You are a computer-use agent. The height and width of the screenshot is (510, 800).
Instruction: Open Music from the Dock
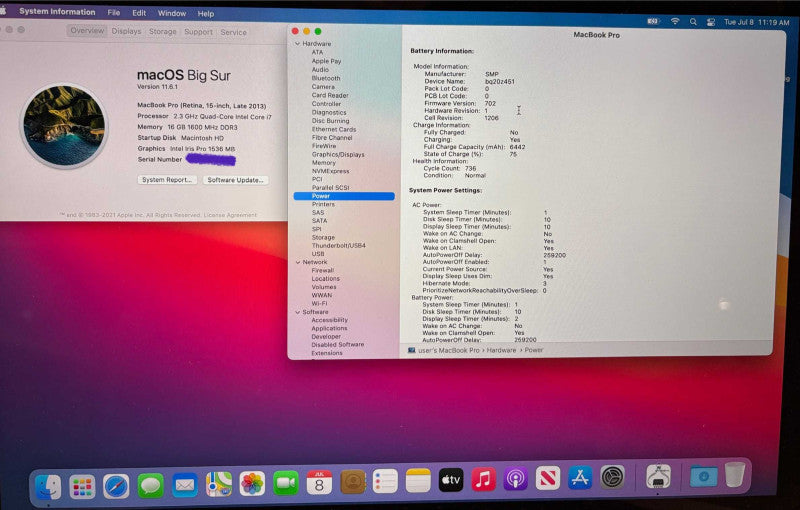(483, 479)
